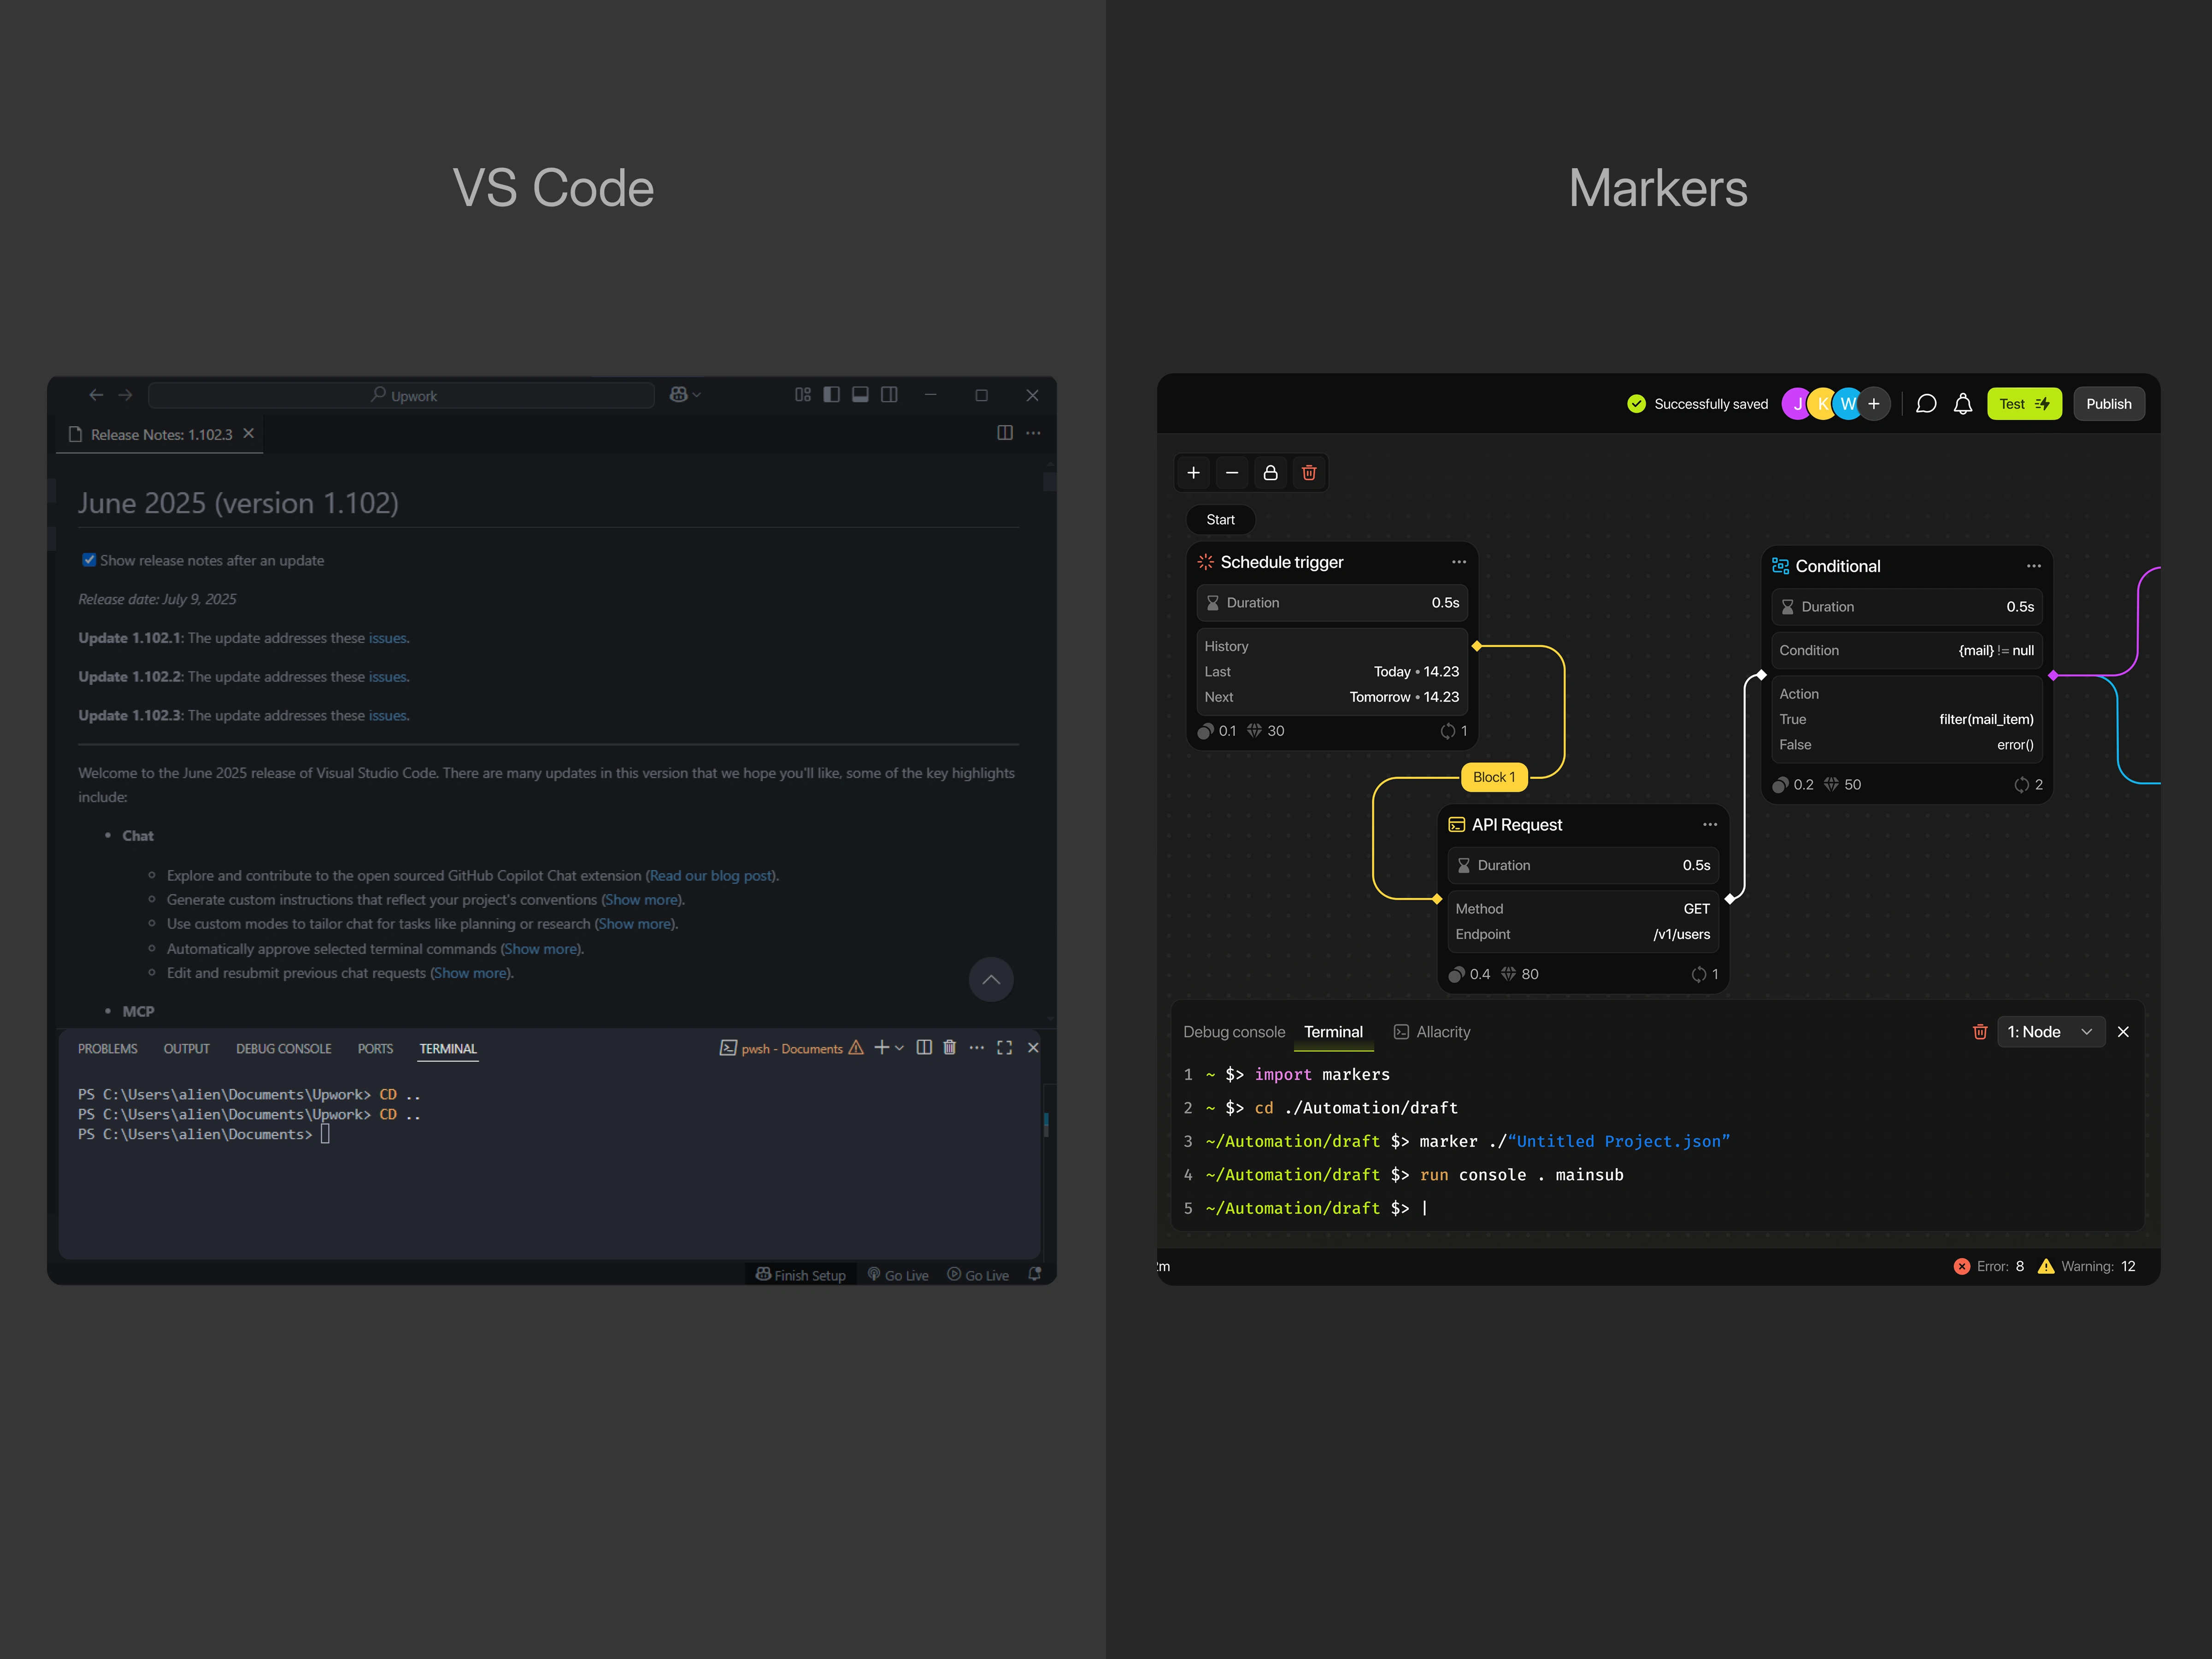
Task: Kill the VS Code terminal with trash icon
Action: click(x=950, y=1047)
